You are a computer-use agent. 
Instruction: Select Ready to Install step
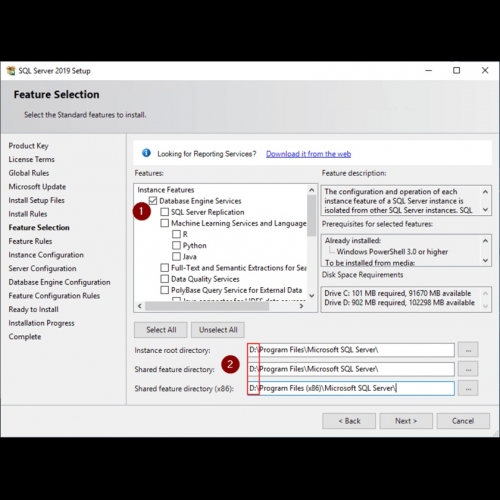pyautogui.click(x=33, y=310)
